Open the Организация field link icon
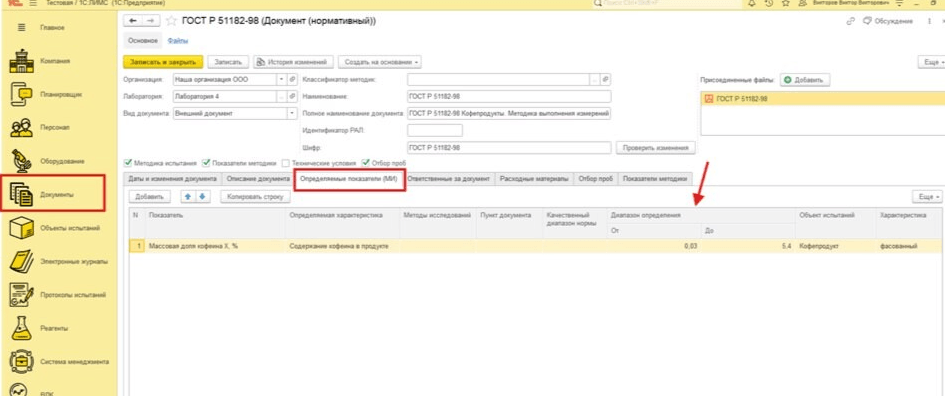Screen dimensions: 945x396 (293, 79)
